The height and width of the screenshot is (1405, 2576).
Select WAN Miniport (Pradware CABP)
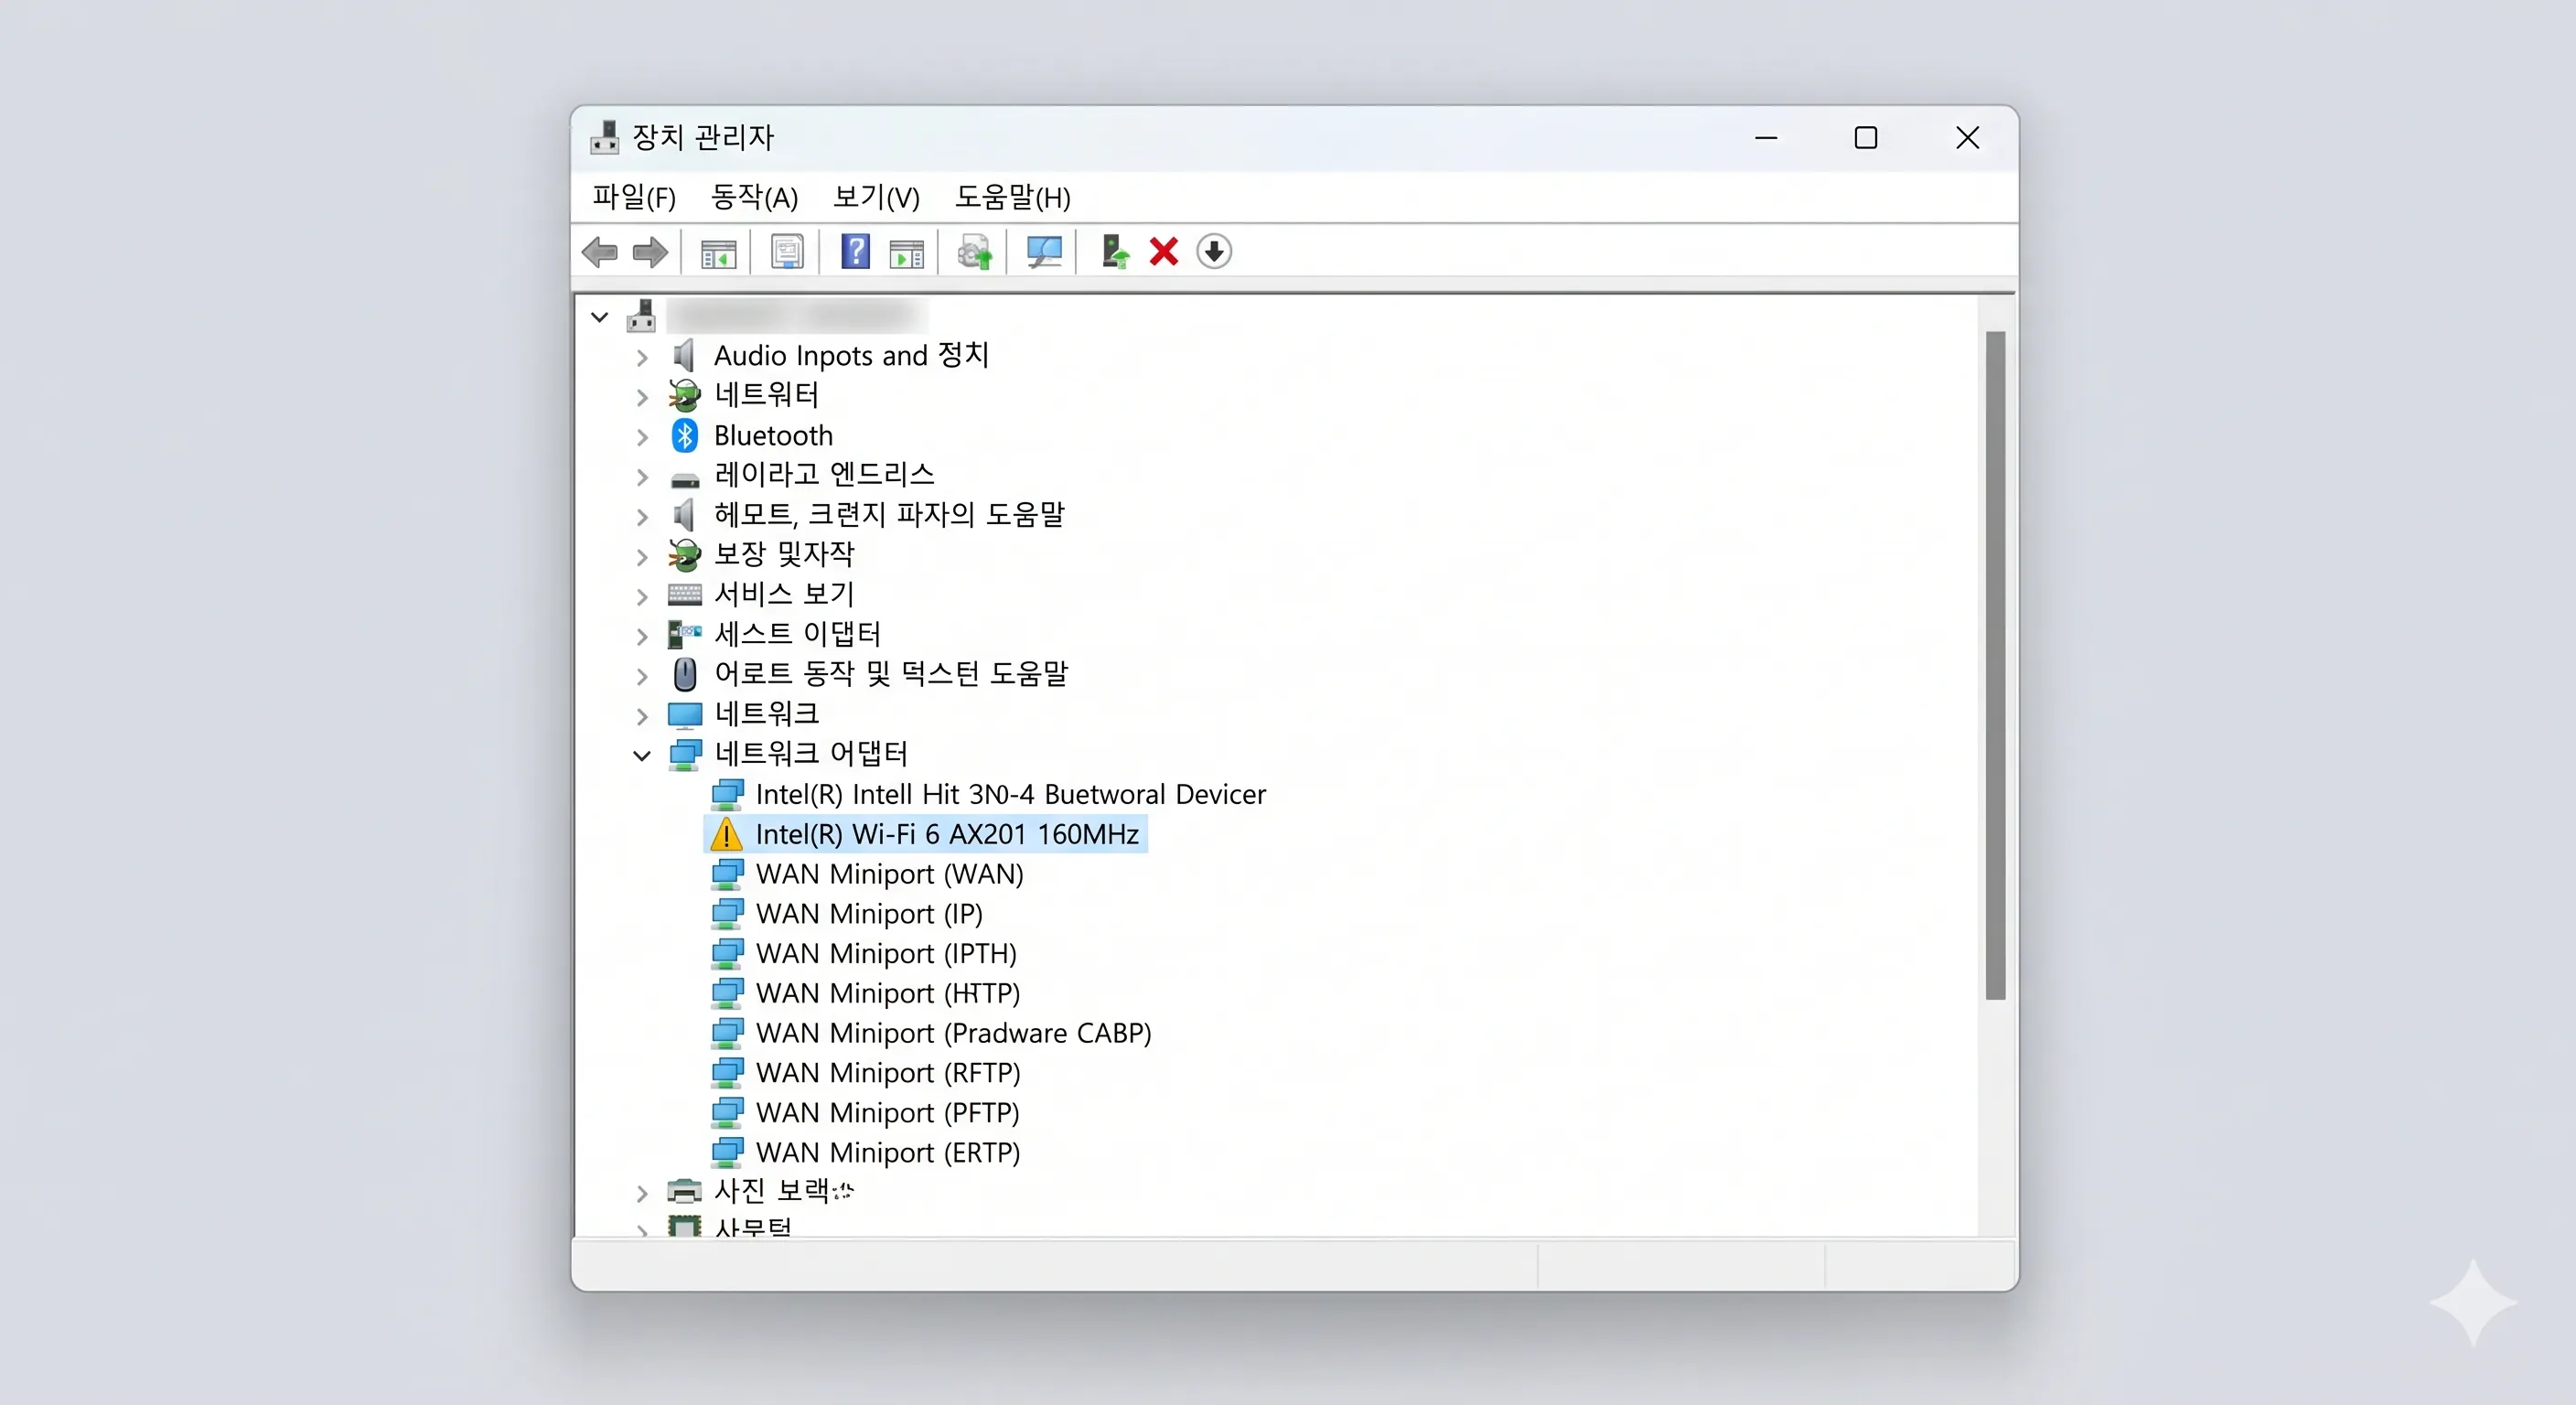pos(954,1033)
